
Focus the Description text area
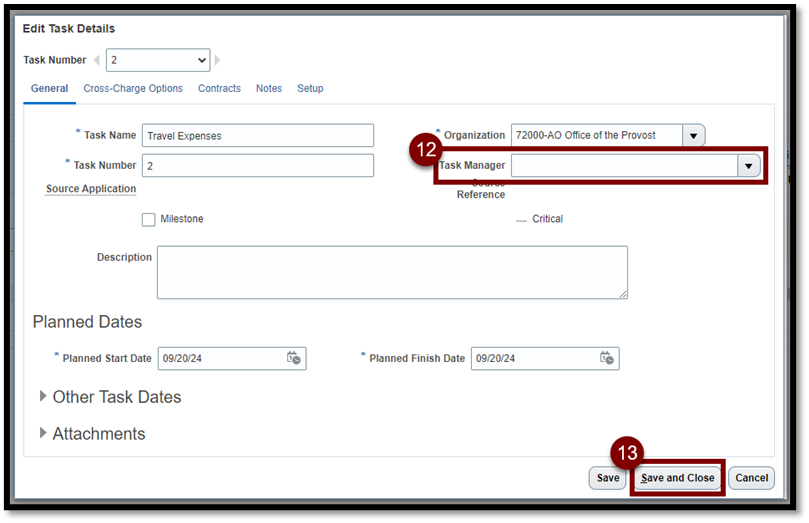(392, 272)
